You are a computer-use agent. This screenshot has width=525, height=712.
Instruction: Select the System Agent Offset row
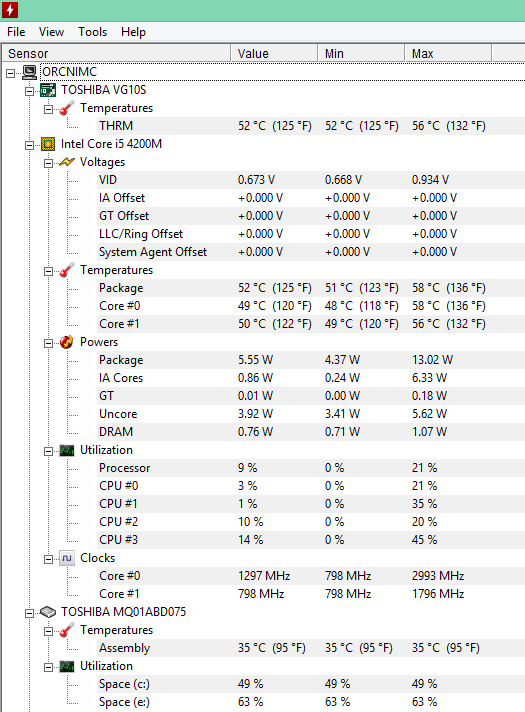click(x=311, y=252)
